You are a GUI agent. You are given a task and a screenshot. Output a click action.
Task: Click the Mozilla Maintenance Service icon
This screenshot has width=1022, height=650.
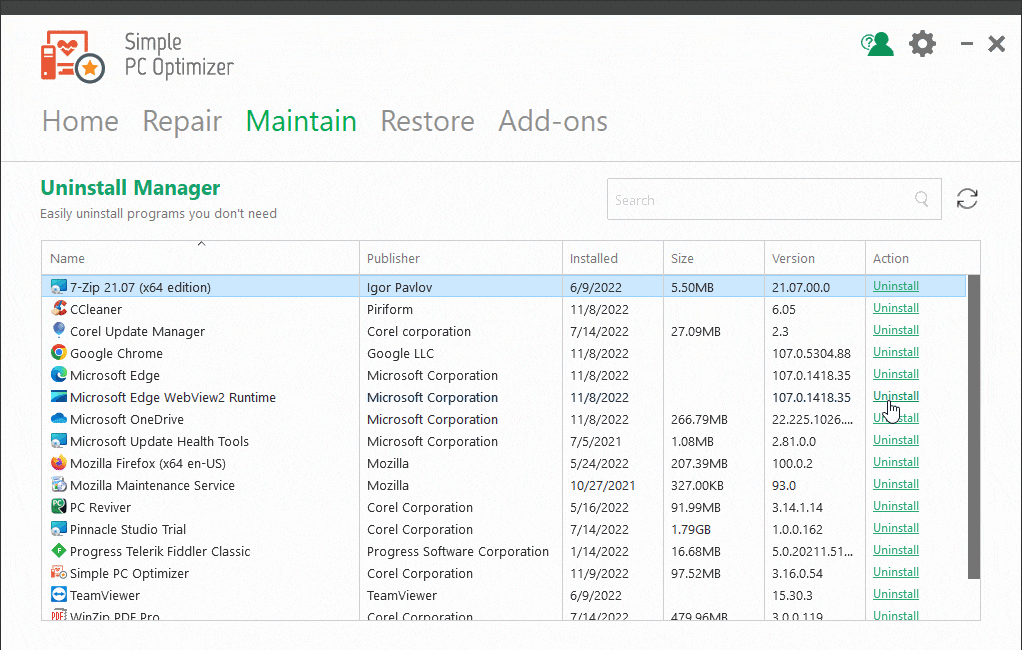59,485
